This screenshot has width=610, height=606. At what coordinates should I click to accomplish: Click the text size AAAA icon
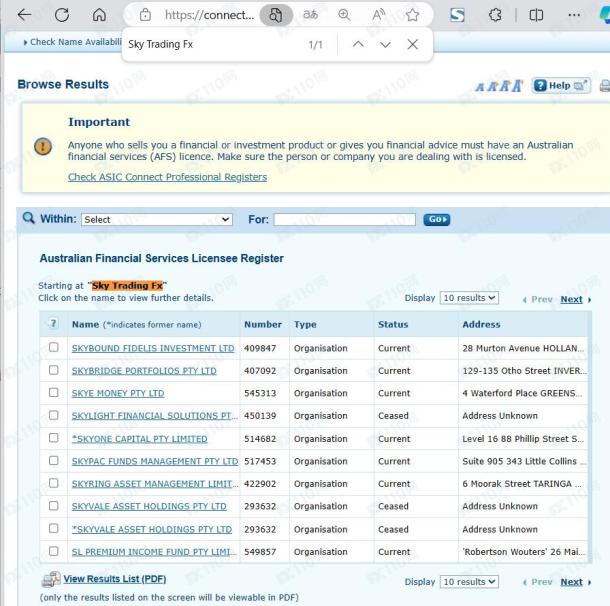tap(499, 86)
